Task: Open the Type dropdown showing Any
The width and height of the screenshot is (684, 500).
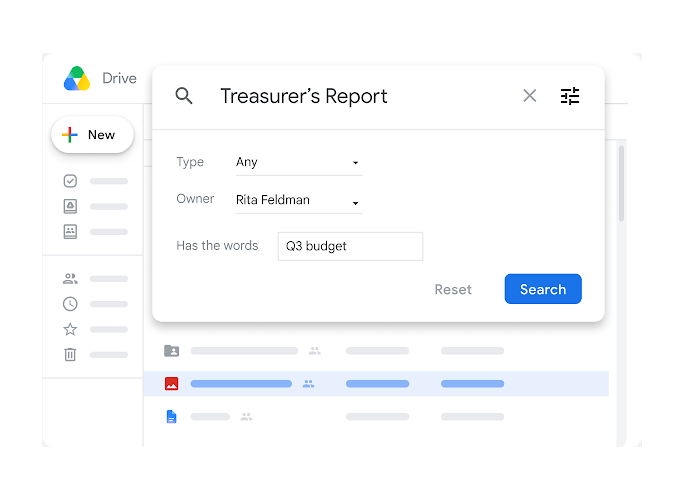Action: point(299,163)
